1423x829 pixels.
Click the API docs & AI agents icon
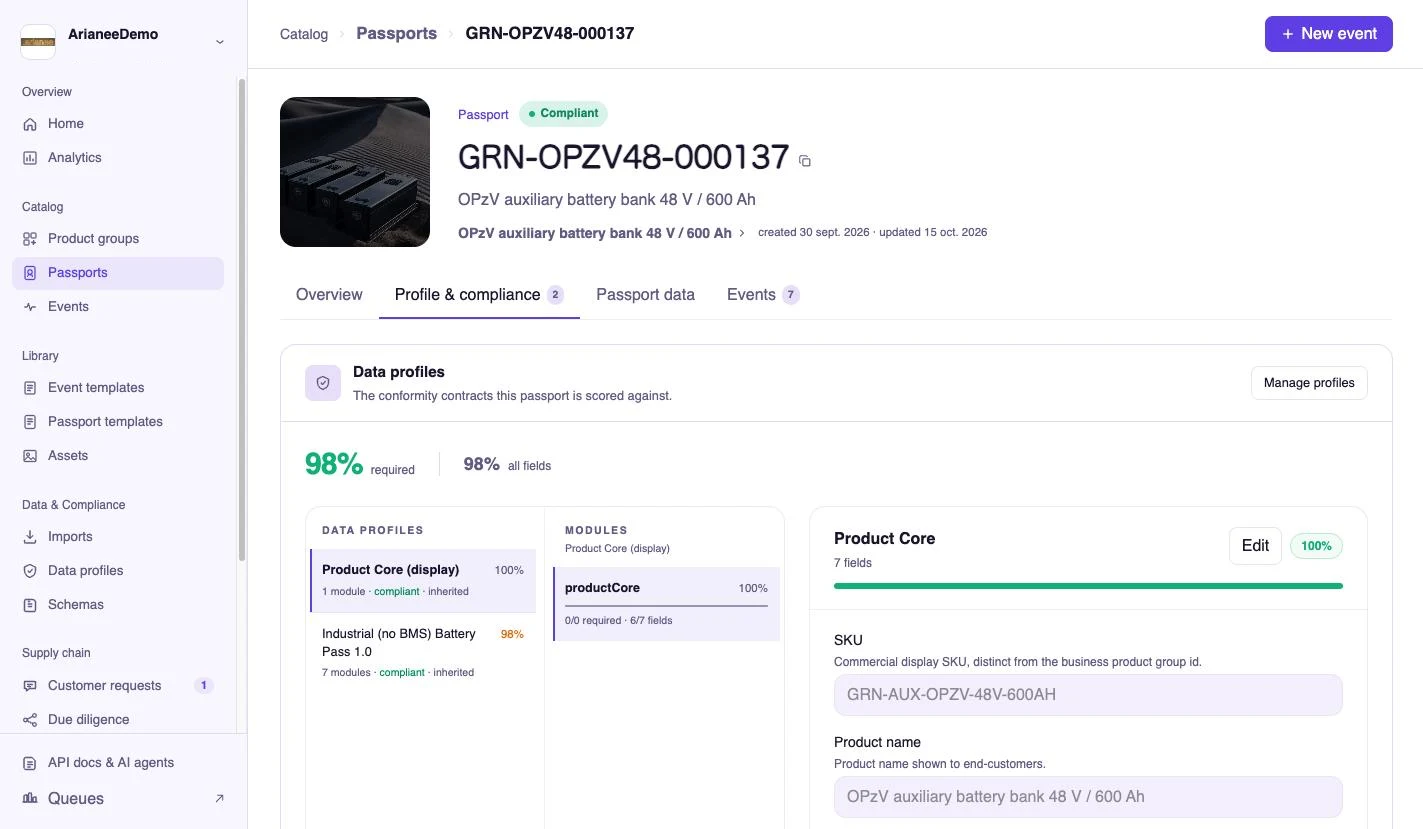[30, 763]
